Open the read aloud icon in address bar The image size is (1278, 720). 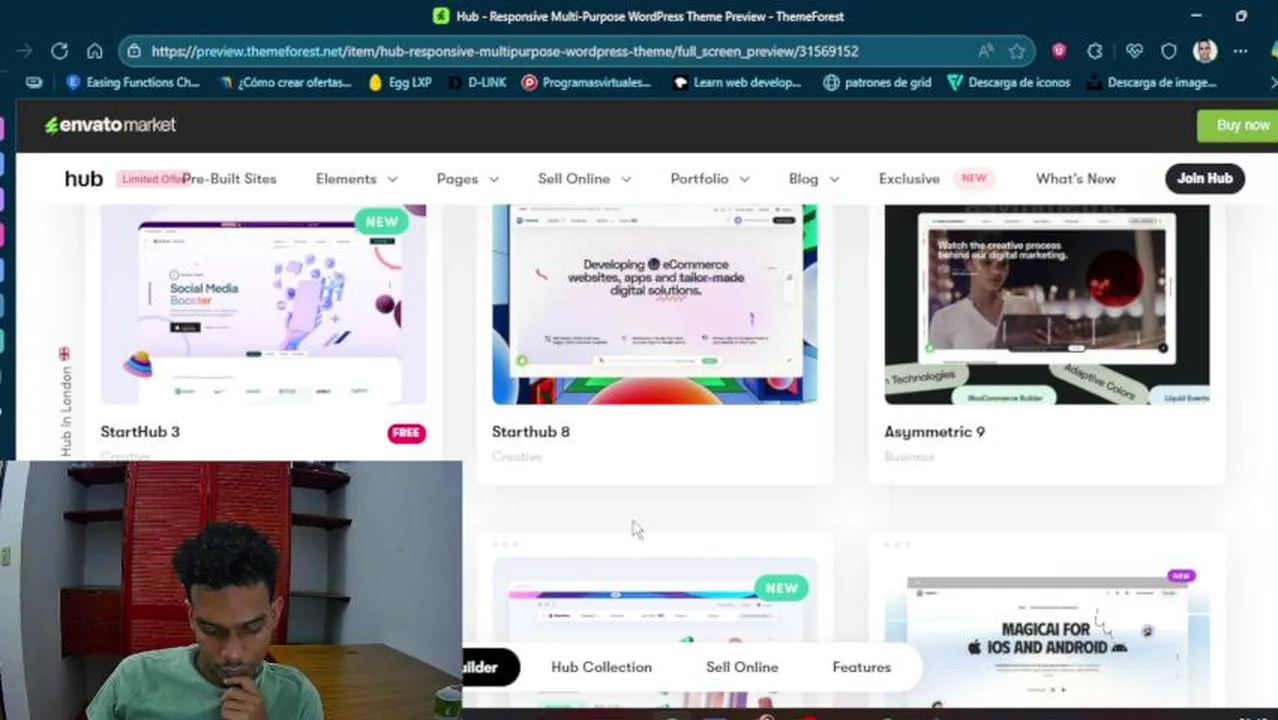click(x=986, y=51)
